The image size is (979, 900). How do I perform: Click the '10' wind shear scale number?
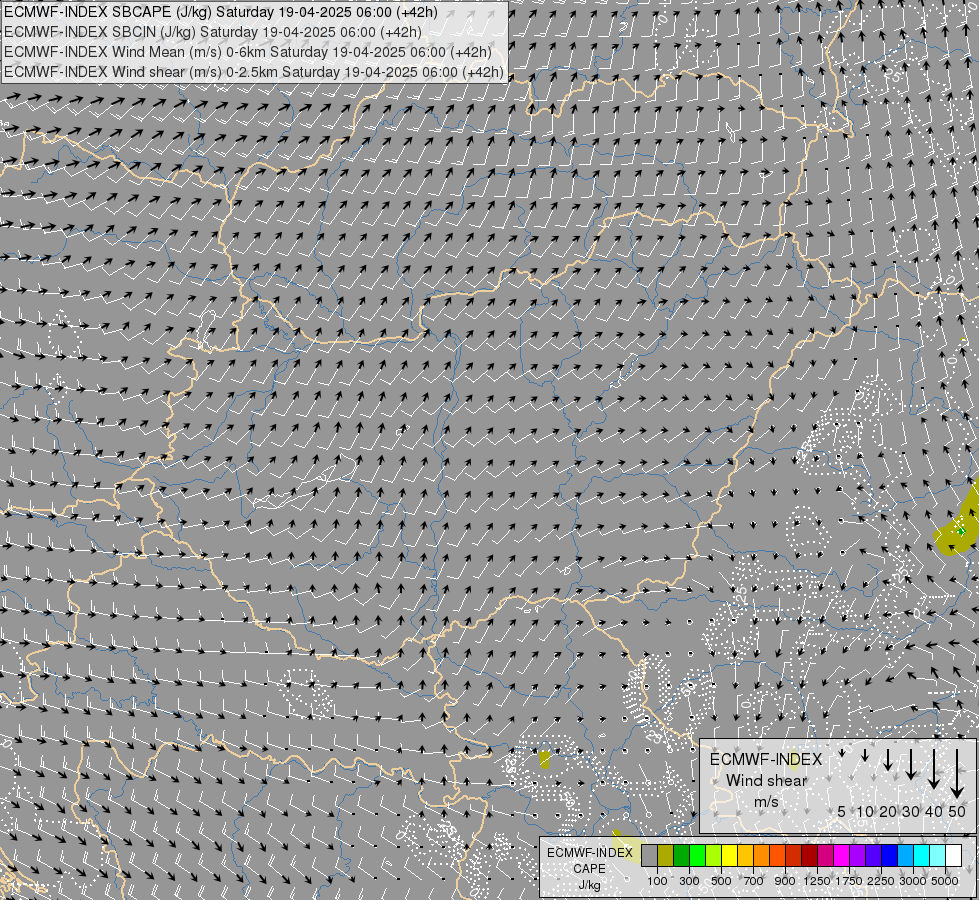click(865, 811)
